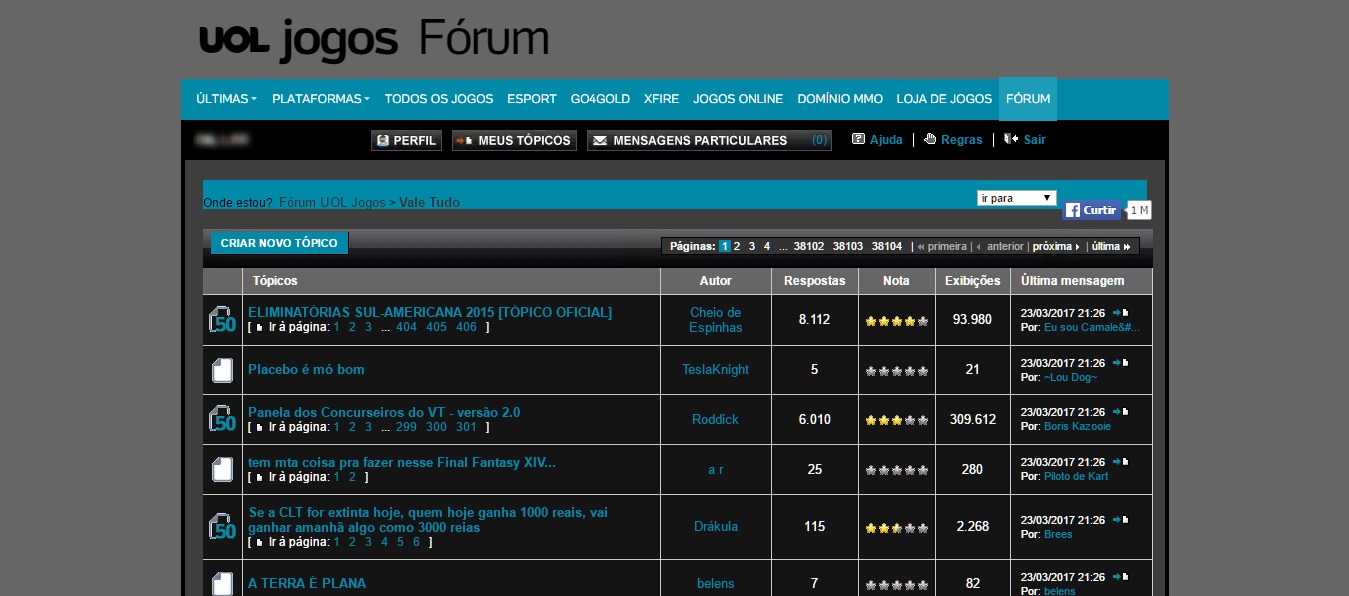
Task: Click the Regras hand icon
Action: [x=930, y=139]
